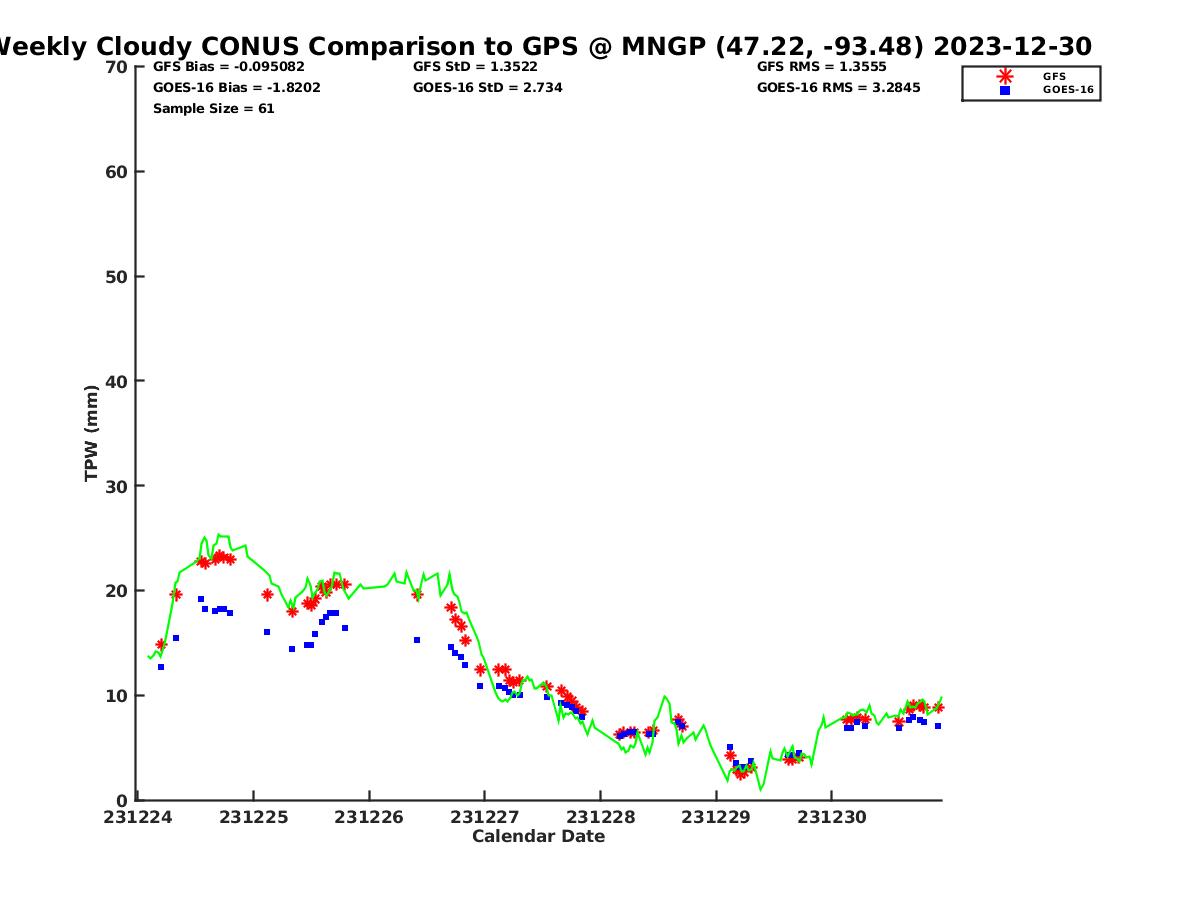This screenshot has width=1200, height=900.
Task: Select the GFS legend text label
Action: pyautogui.click(x=1054, y=76)
